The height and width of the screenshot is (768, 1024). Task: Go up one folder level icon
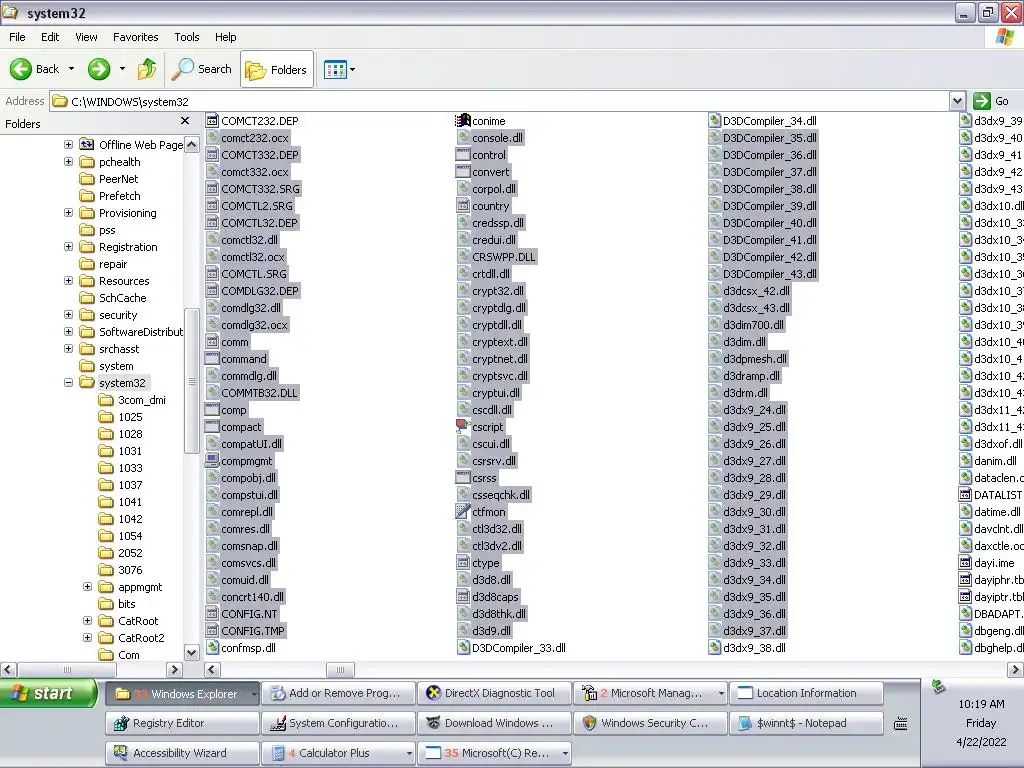click(147, 69)
